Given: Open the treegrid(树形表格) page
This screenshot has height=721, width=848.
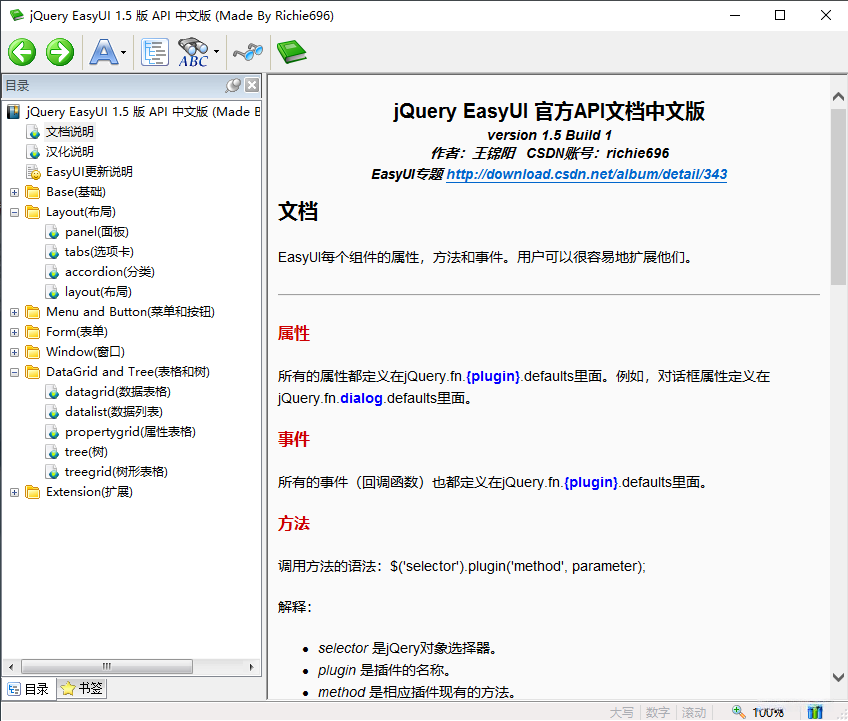Looking at the screenshot, I should point(116,472).
